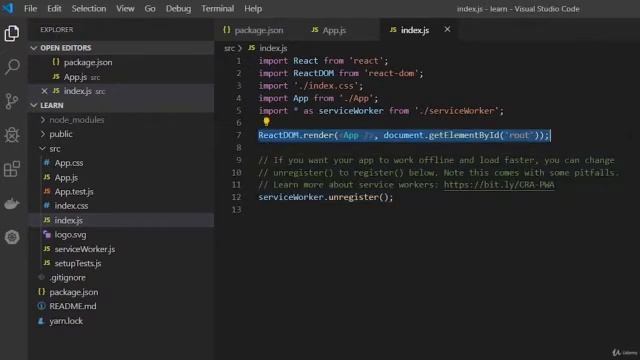The width and height of the screenshot is (640, 360).
Task: Close index.js in Open Editors list
Action: click(x=44, y=91)
